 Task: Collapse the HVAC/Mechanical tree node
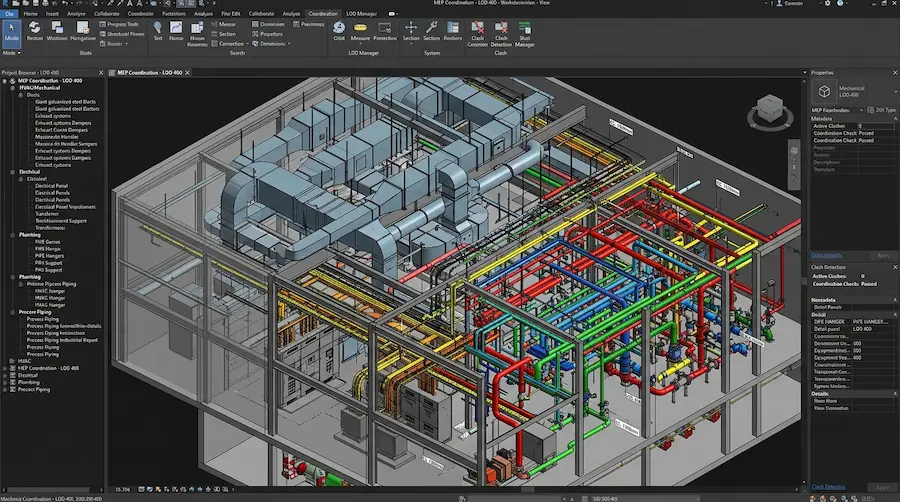[x=12, y=88]
